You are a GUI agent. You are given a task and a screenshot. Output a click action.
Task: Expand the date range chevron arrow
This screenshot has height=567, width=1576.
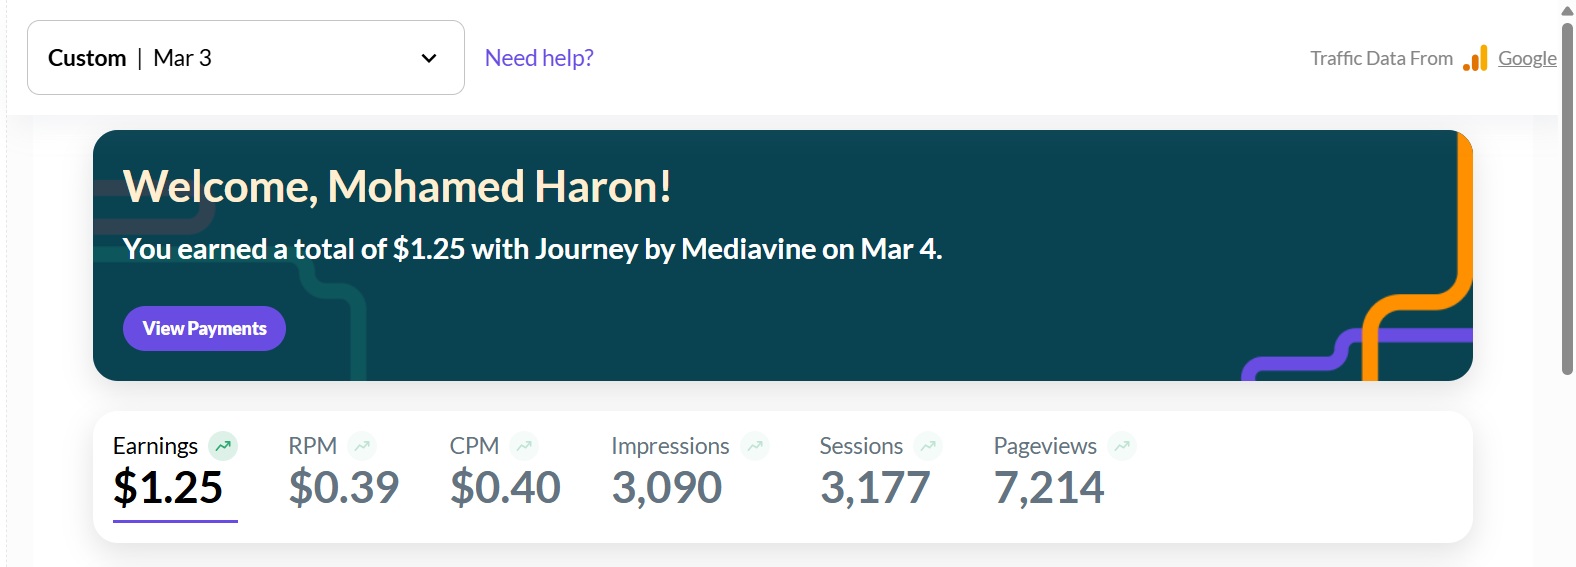click(429, 58)
